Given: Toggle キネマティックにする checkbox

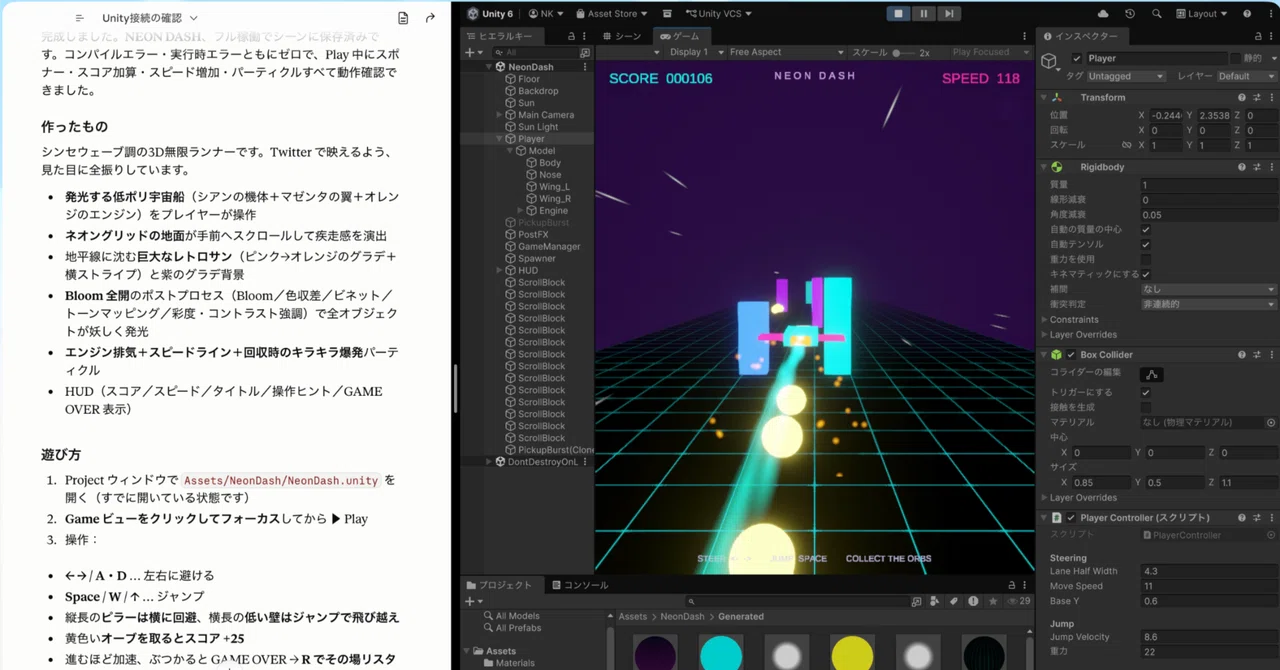Looking at the screenshot, I should pos(1146,274).
